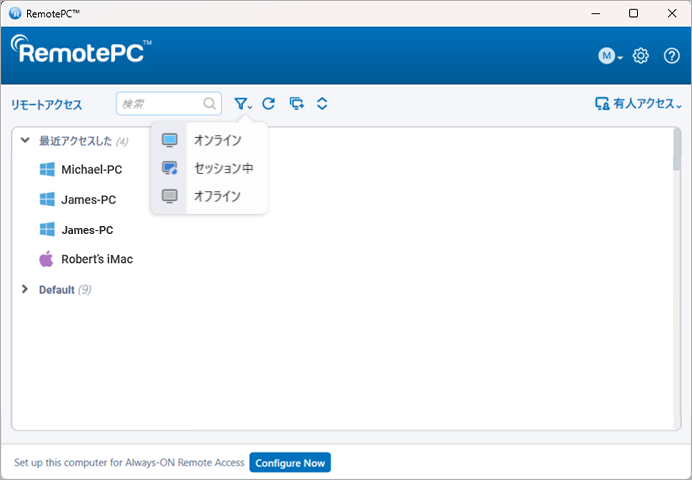Collapse the 最近アクセスした group

point(25,141)
